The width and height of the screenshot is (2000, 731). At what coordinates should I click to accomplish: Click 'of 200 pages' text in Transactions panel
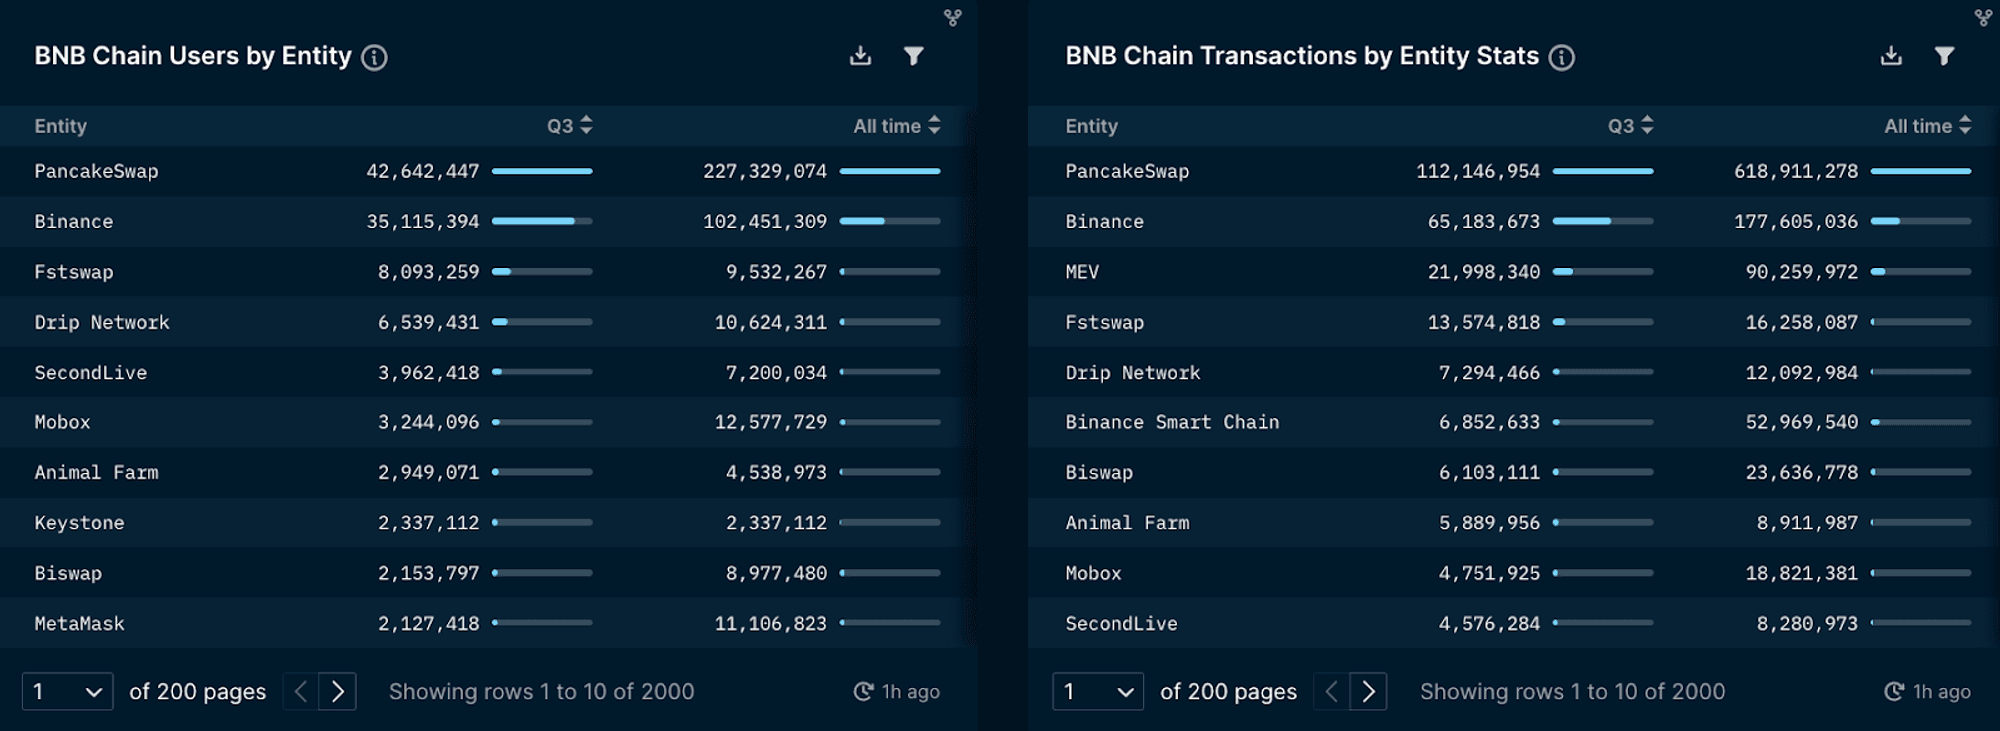point(1228,691)
